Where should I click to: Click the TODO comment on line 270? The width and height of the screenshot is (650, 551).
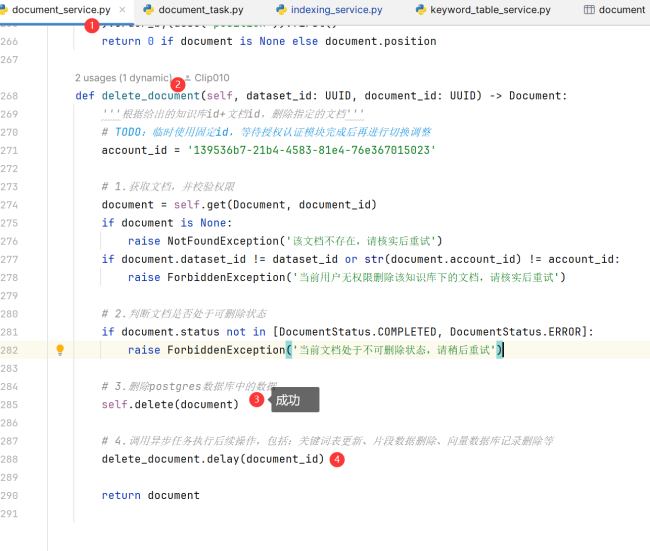point(267,132)
